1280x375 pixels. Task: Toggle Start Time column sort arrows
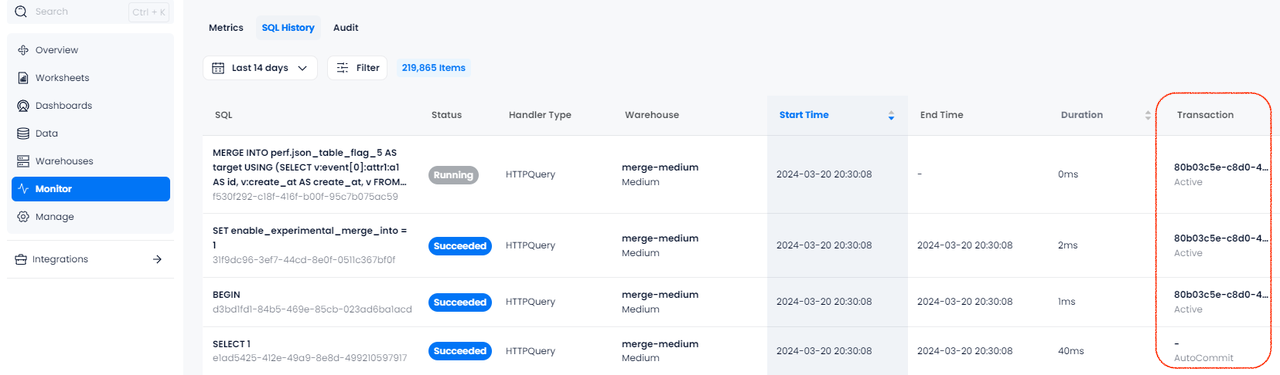[x=891, y=116]
